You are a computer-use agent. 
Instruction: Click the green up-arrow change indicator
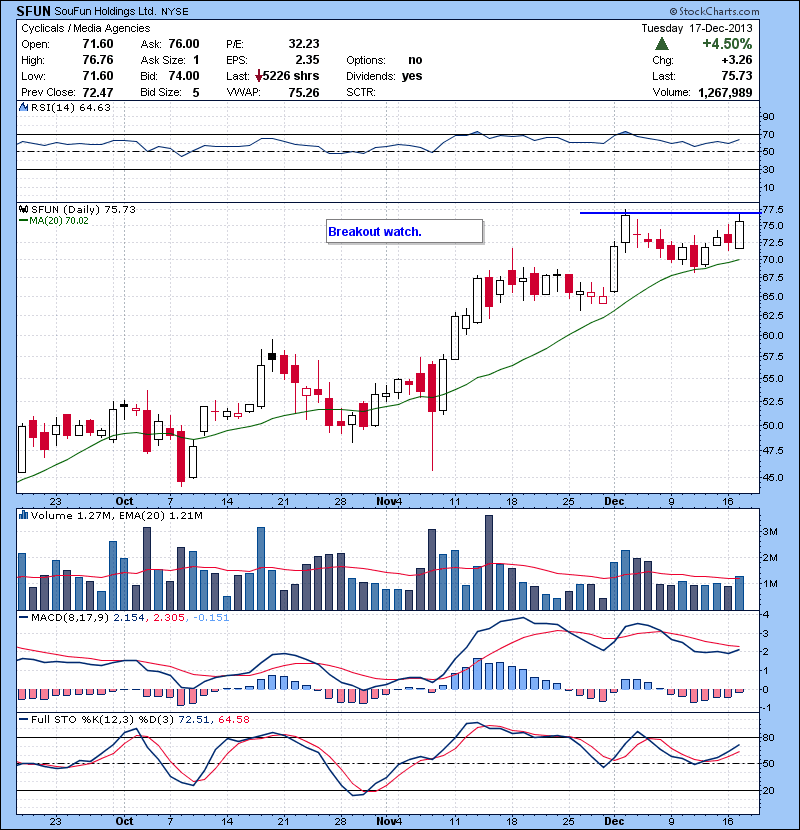661,43
